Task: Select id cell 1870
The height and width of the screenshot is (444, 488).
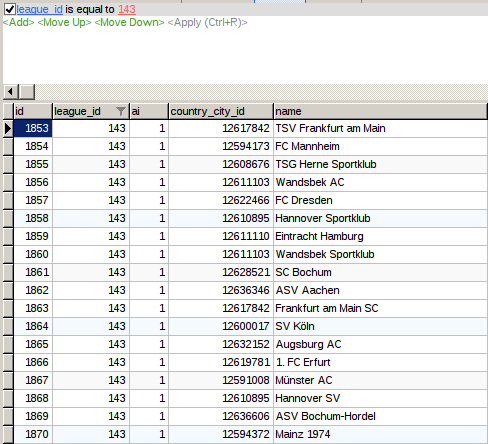Action: [33, 434]
